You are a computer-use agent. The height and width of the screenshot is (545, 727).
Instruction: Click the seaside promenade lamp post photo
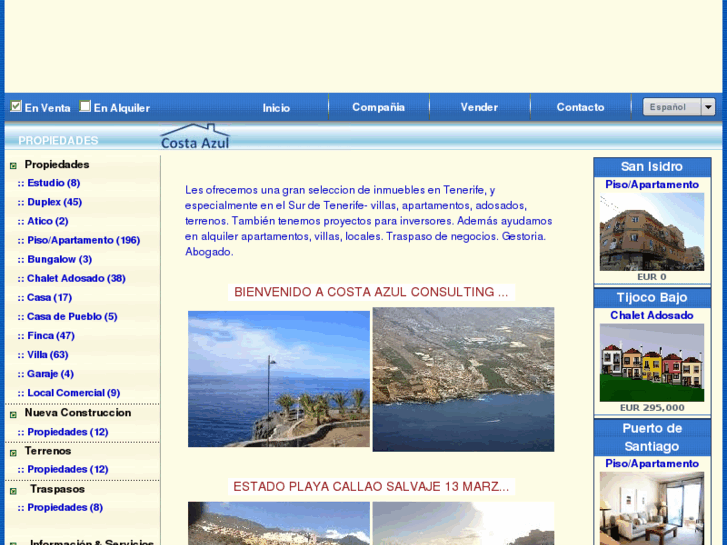coord(279,379)
